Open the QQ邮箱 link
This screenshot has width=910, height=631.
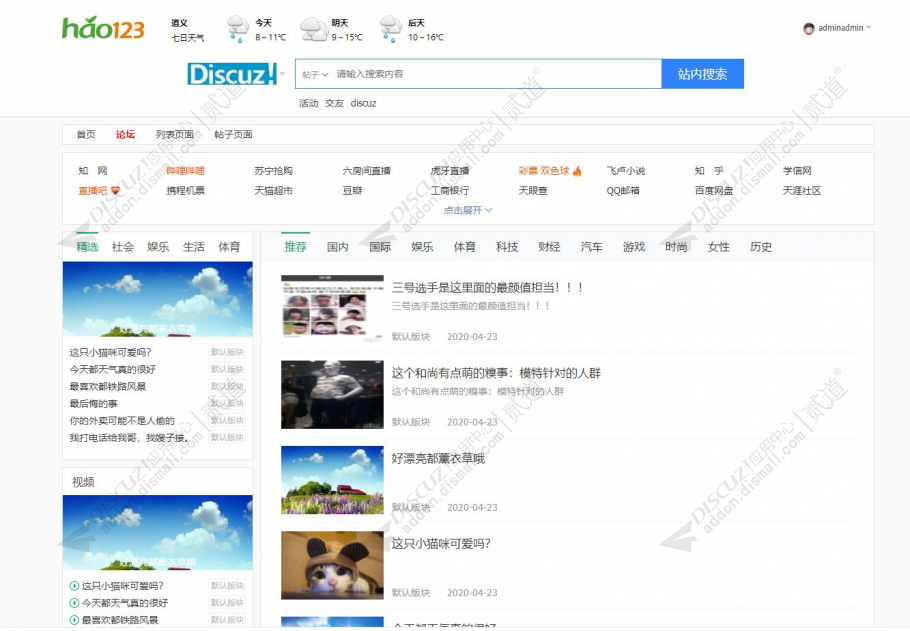click(623, 190)
